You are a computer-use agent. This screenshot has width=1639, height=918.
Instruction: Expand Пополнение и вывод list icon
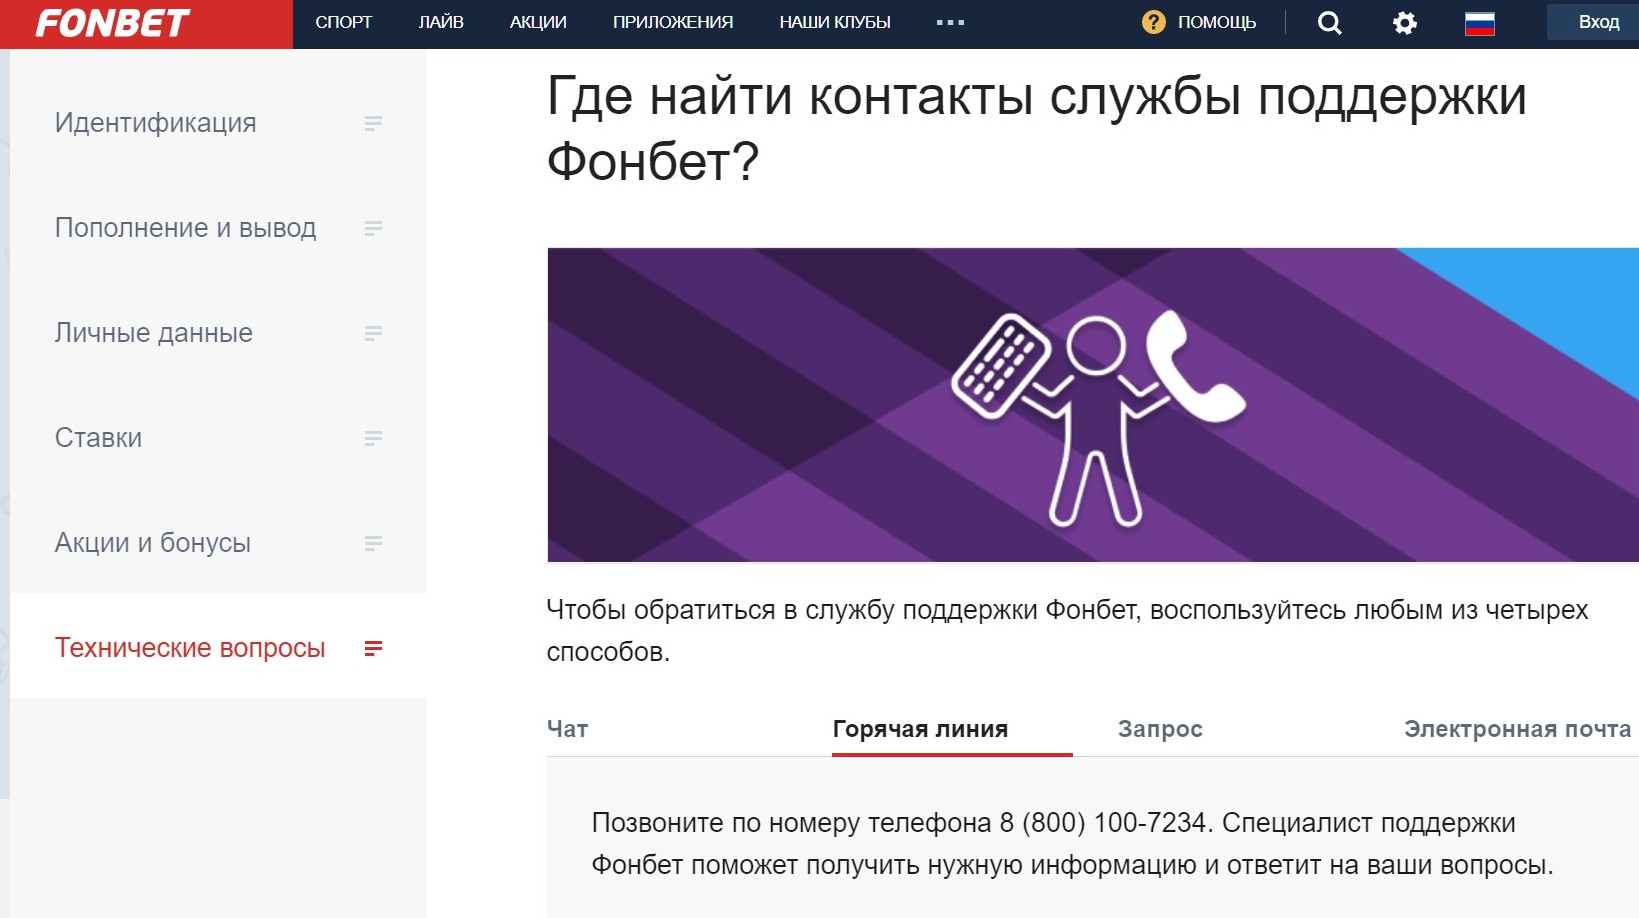(373, 228)
